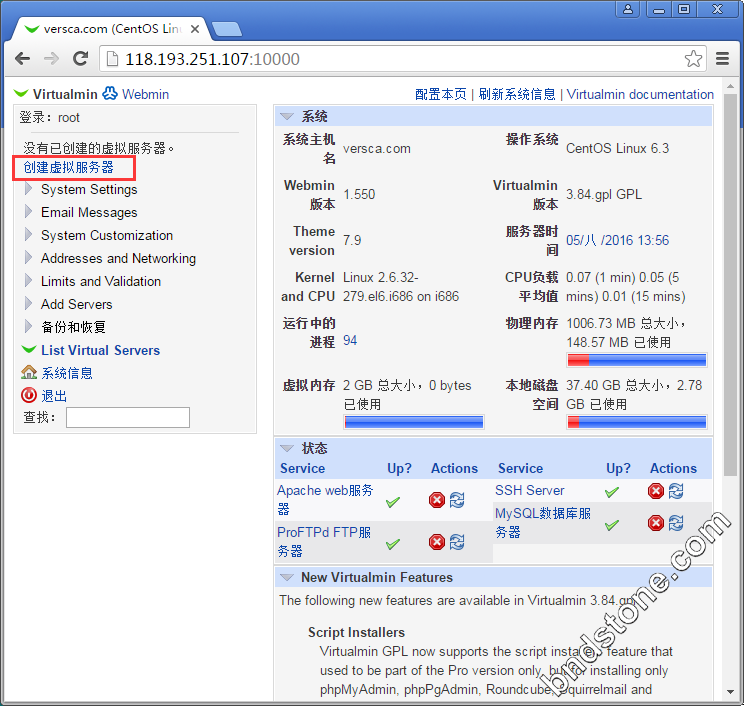This screenshot has height=706, width=744.
Task: Click the local disk space usage bar
Action: 637,422
